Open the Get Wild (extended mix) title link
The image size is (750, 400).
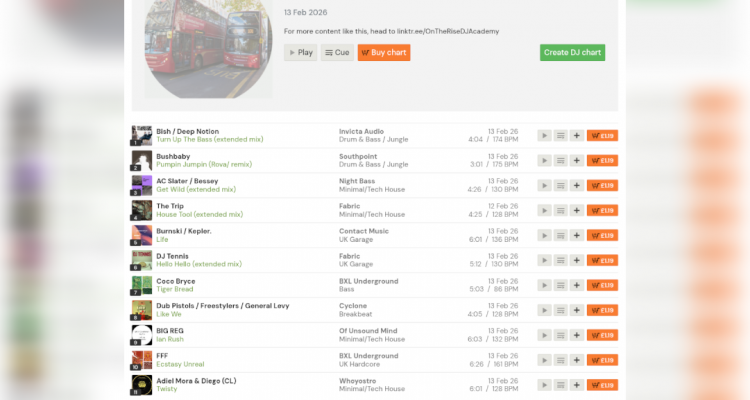(x=196, y=189)
